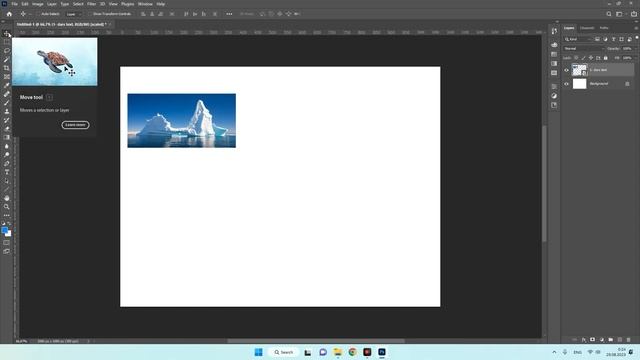This screenshot has width=640, height=360.
Task: Add a layer mask from panel footer
Action: point(593,340)
